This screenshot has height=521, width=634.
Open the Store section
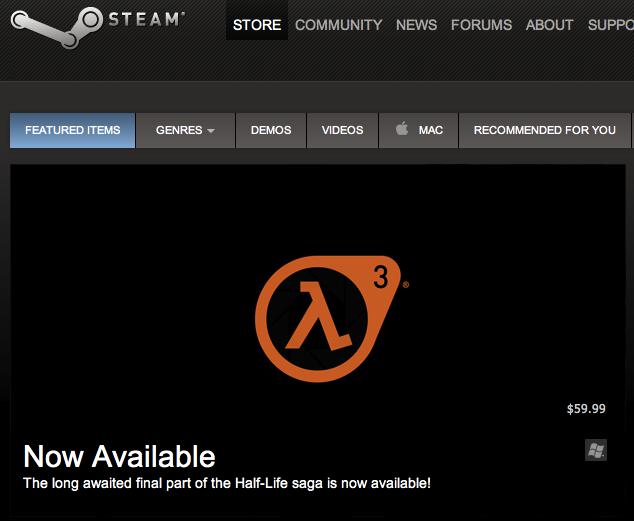pyautogui.click(x=257, y=25)
